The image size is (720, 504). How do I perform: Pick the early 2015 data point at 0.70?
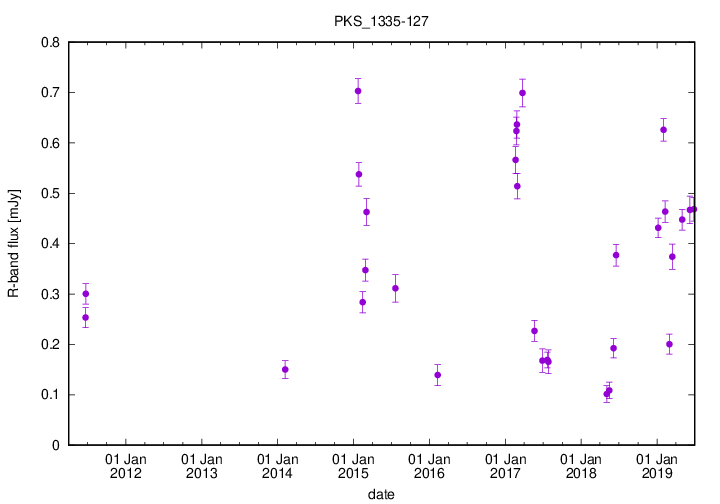click(x=358, y=91)
